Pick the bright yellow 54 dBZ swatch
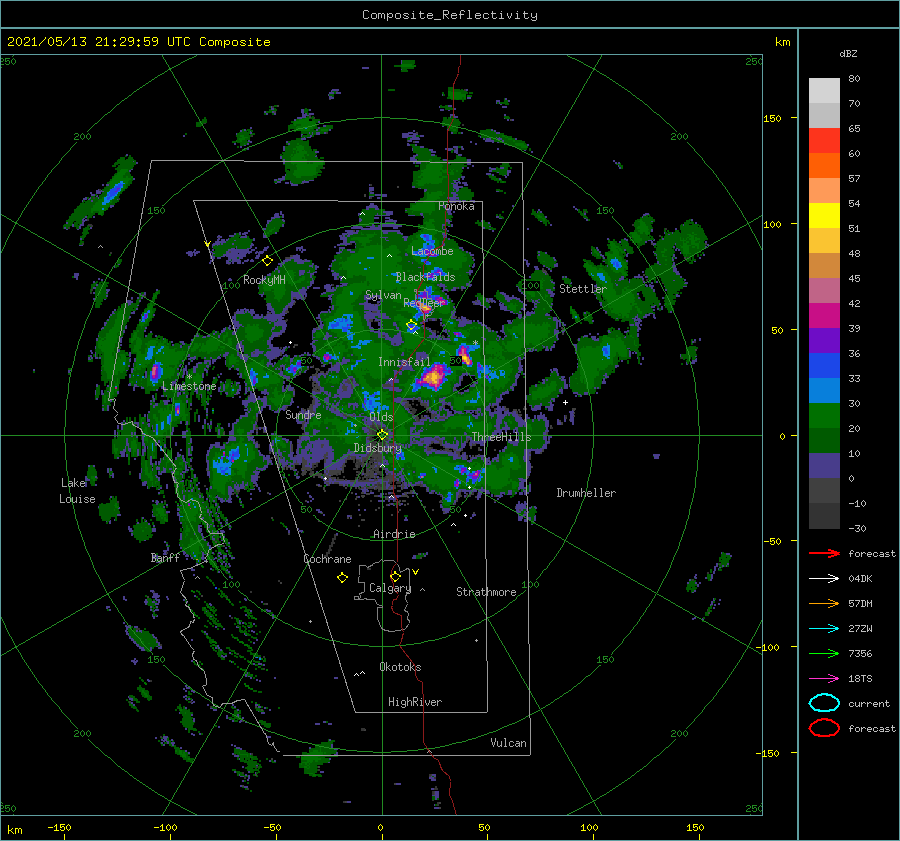This screenshot has width=900, height=841. [x=824, y=215]
